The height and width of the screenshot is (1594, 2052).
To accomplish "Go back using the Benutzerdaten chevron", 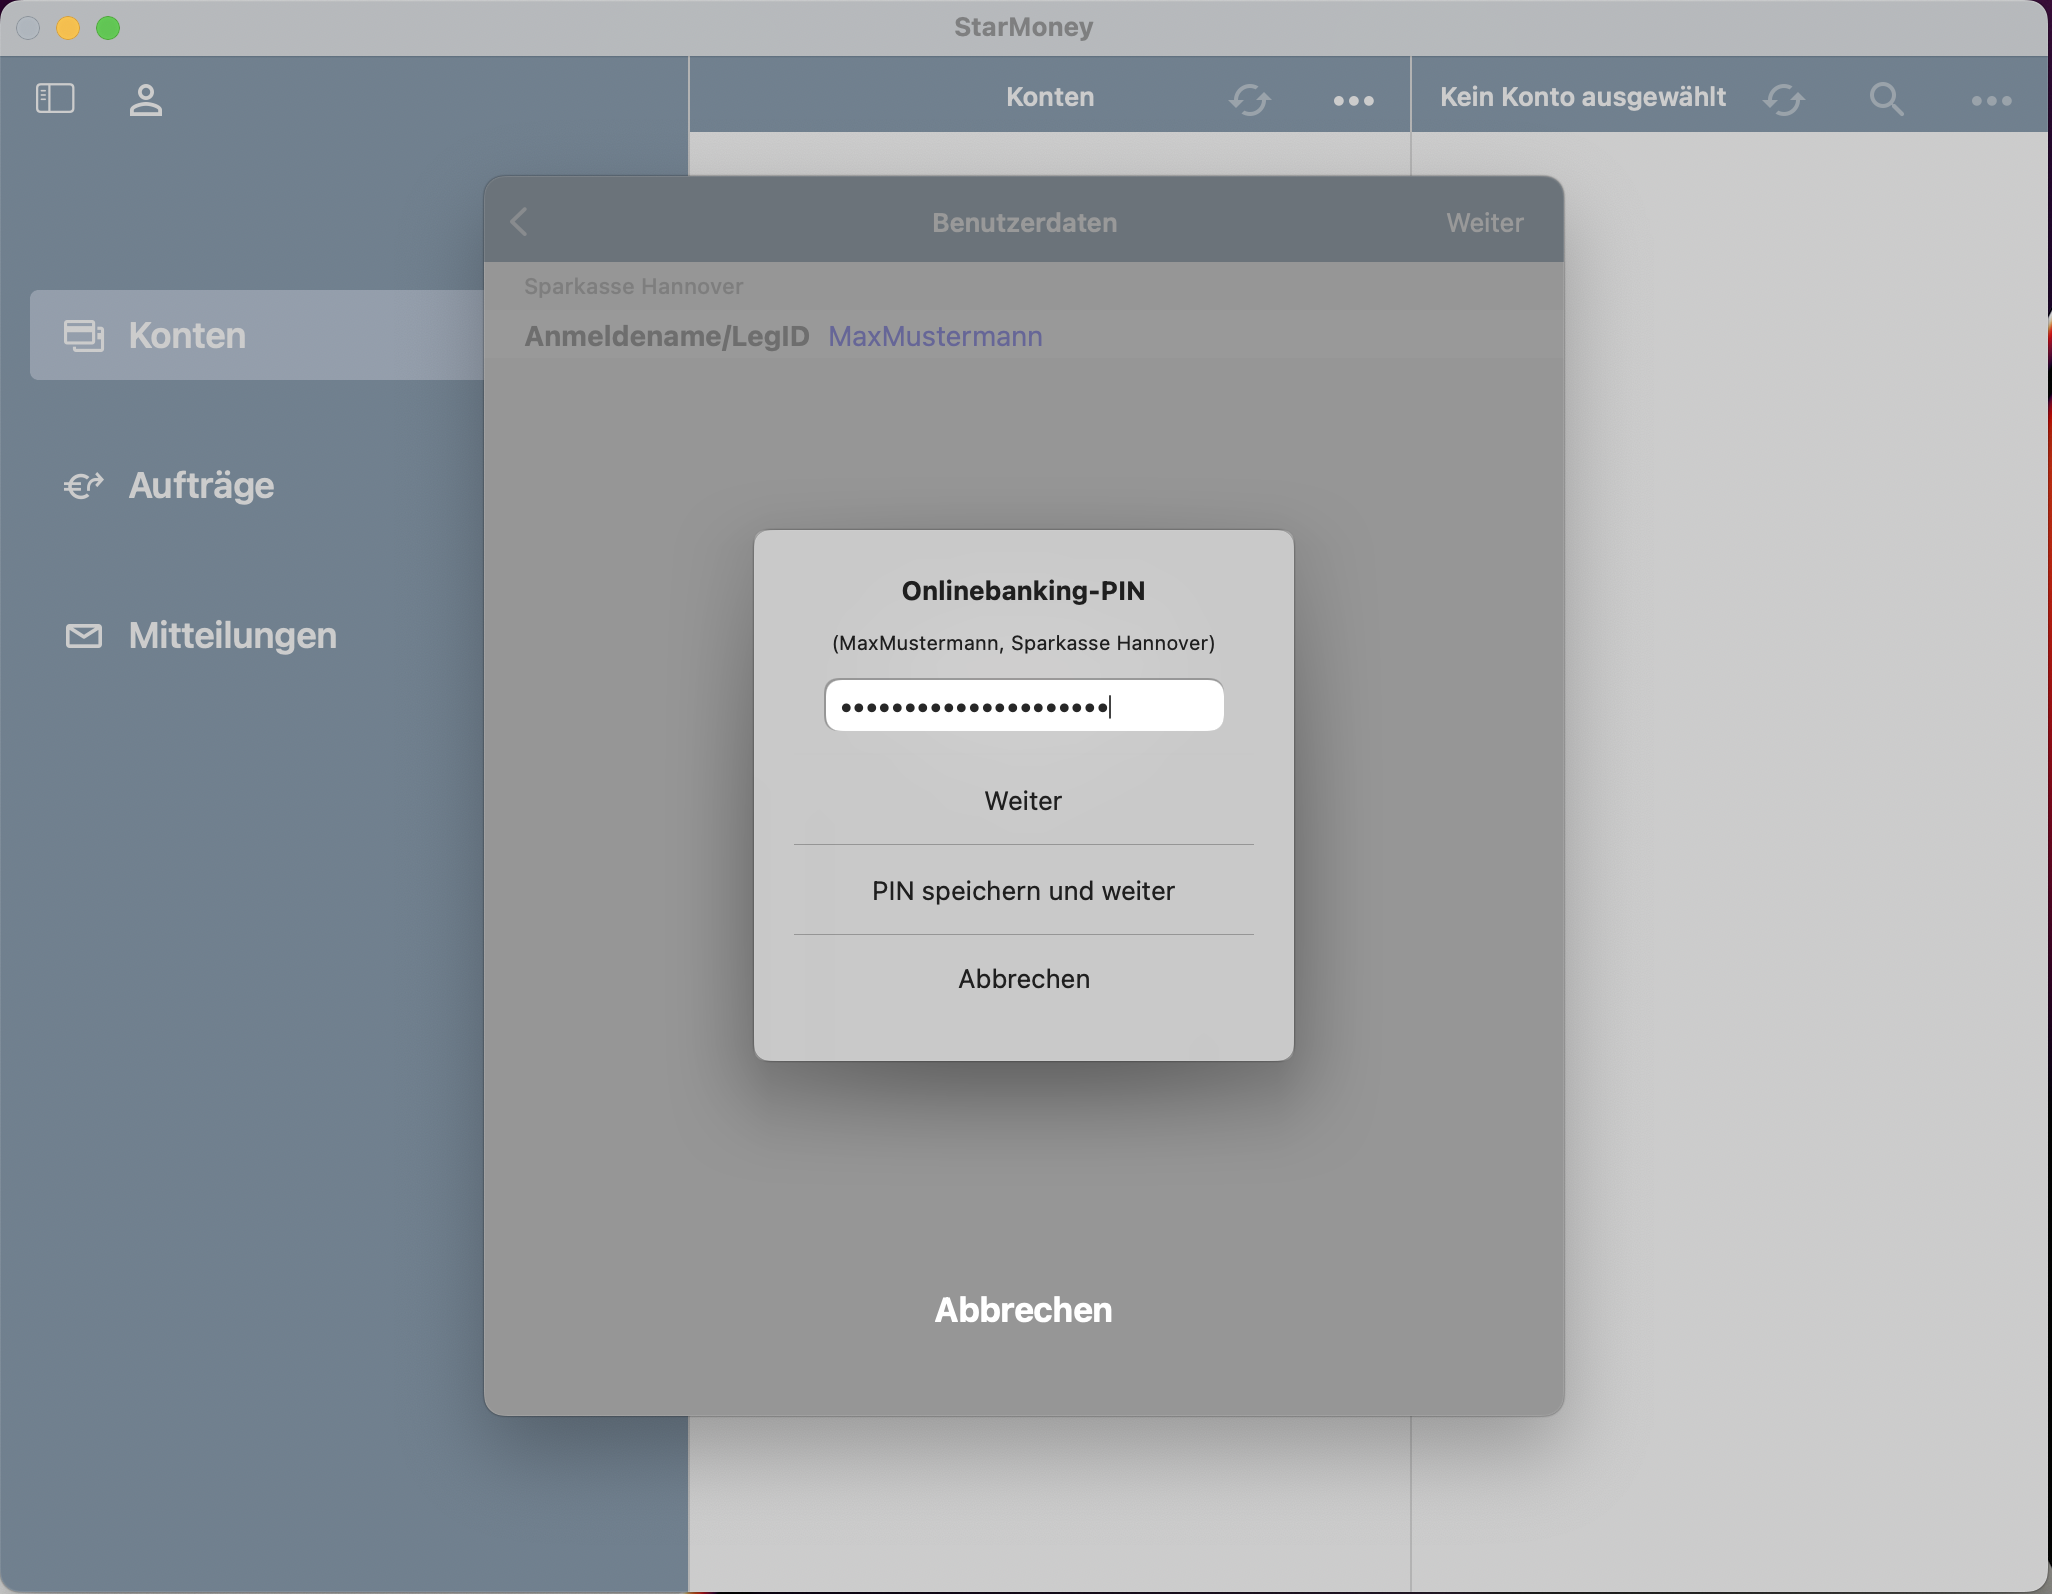I will coord(519,222).
